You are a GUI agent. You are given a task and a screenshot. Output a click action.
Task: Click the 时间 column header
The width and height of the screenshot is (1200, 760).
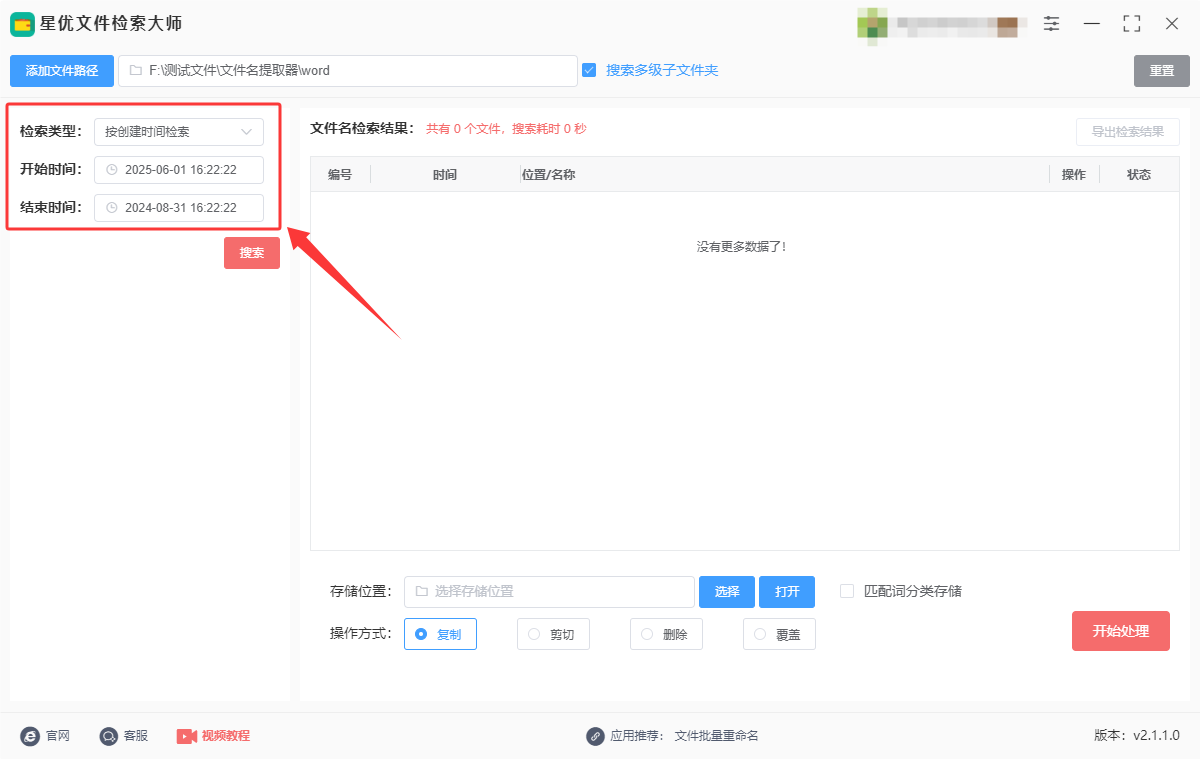click(x=445, y=175)
